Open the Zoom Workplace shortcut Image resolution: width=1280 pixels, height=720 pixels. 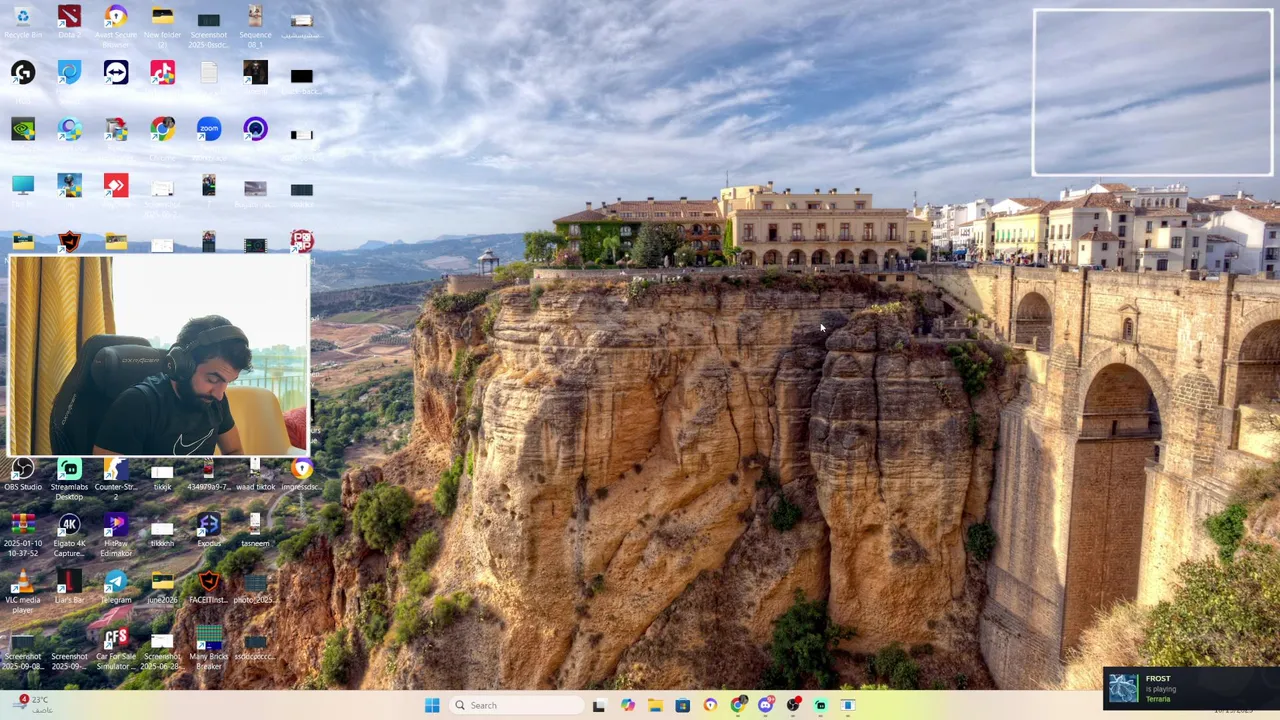209,129
